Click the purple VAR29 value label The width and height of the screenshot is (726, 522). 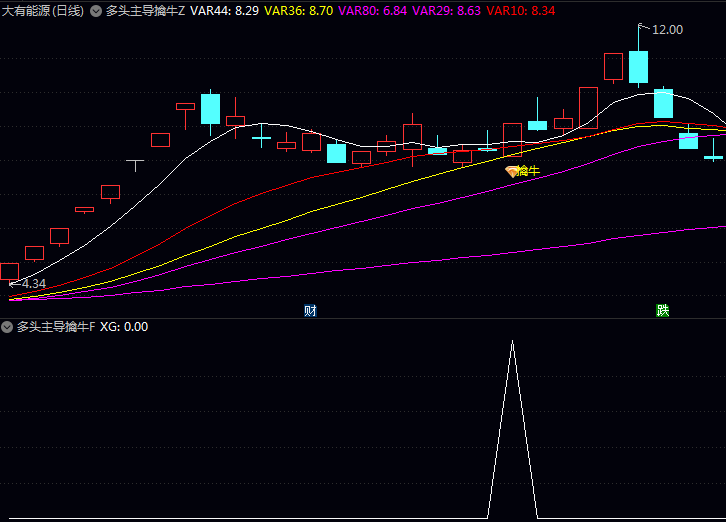[446, 11]
